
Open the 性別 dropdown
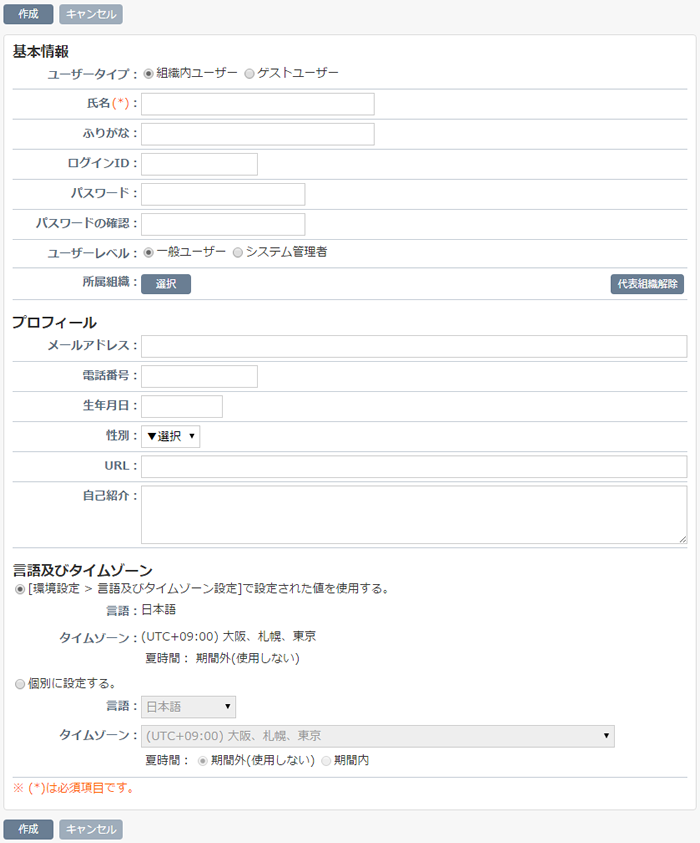tap(171, 436)
